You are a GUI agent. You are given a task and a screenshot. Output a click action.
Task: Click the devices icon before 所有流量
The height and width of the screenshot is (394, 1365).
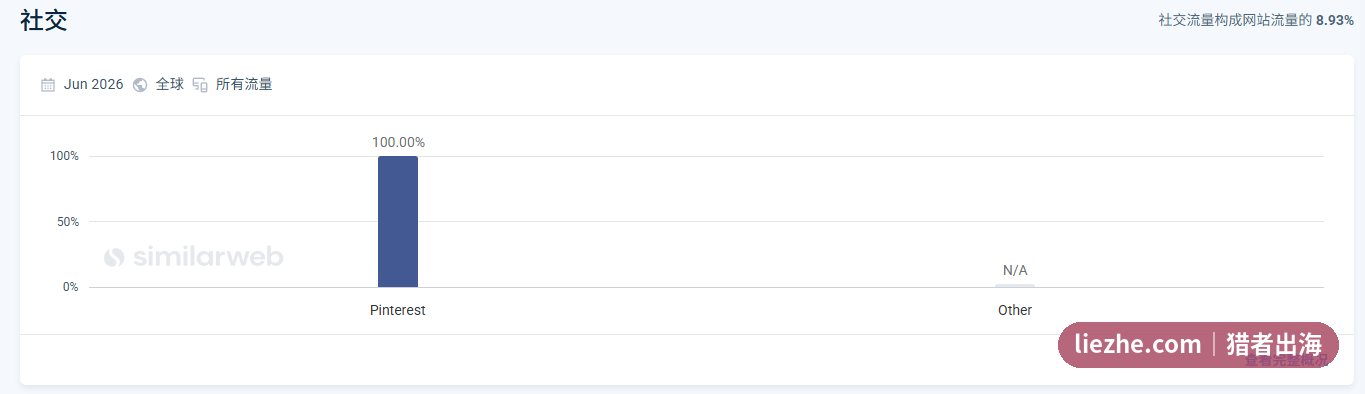point(200,85)
